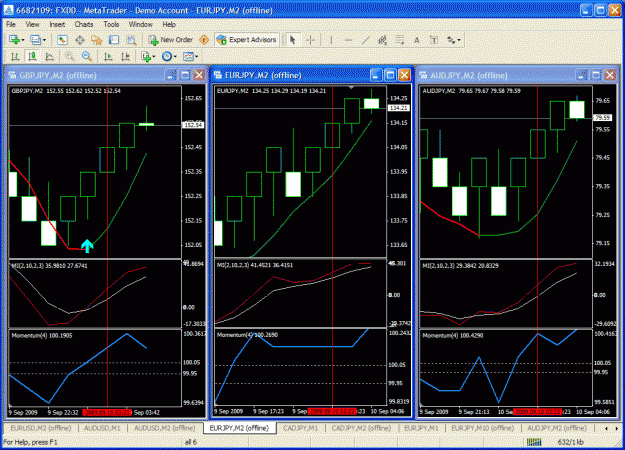625x450 pixels.
Task: Click 'Momentum(4) 100.4290' label in AUDJPY window
Action: pyautogui.click(x=452, y=336)
